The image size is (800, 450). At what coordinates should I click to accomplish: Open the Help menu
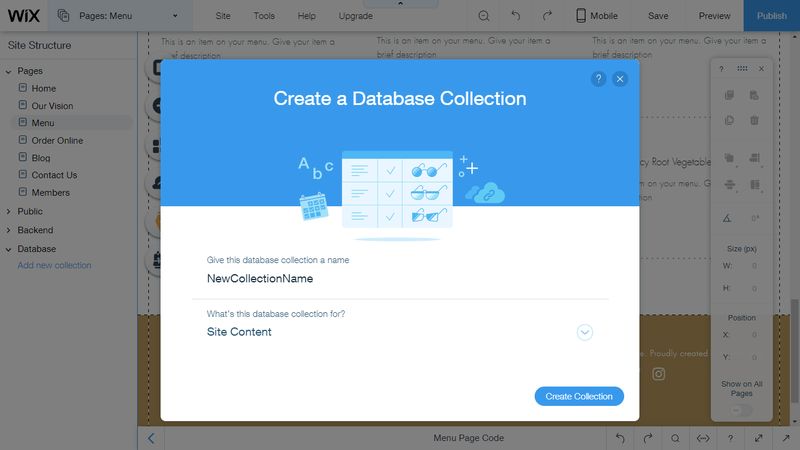click(x=307, y=16)
